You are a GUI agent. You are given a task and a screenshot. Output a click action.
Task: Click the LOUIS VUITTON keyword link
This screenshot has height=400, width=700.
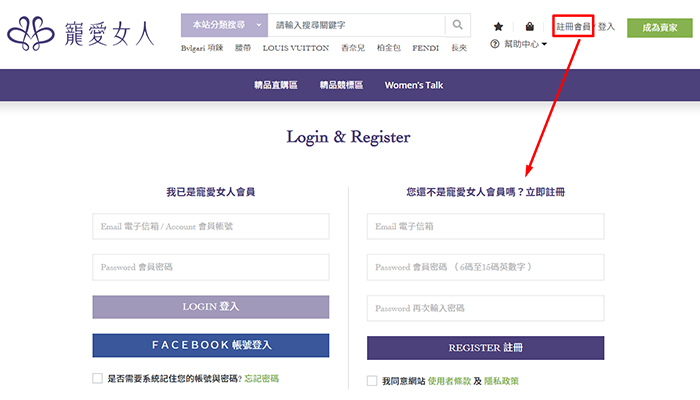pos(294,48)
